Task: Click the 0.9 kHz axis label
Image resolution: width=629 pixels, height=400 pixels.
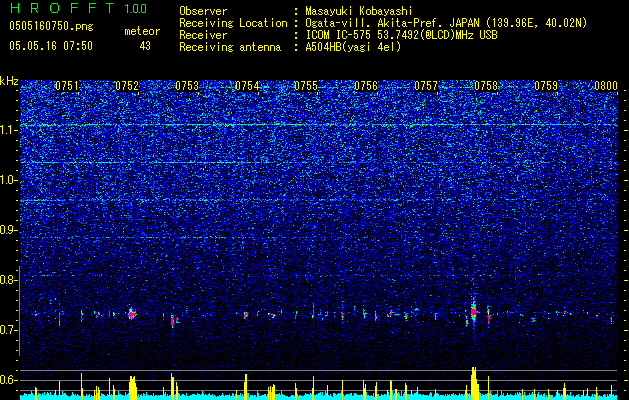Action: click(x=8, y=230)
